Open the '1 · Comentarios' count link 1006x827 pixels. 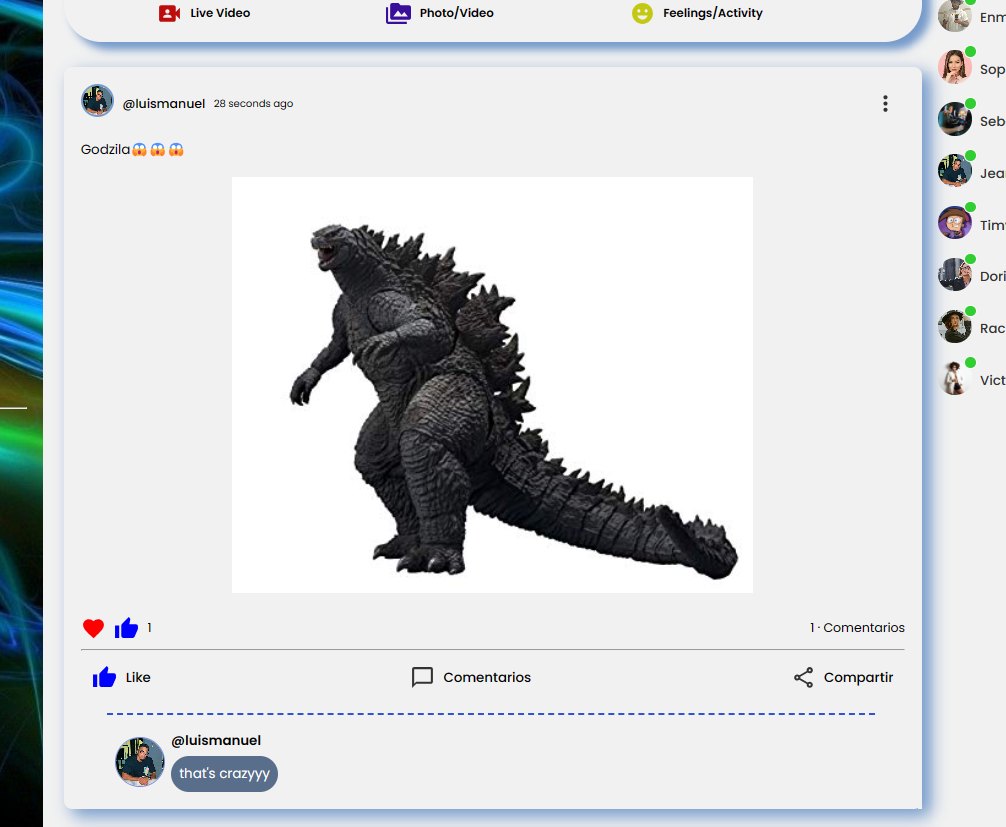[x=857, y=627]
